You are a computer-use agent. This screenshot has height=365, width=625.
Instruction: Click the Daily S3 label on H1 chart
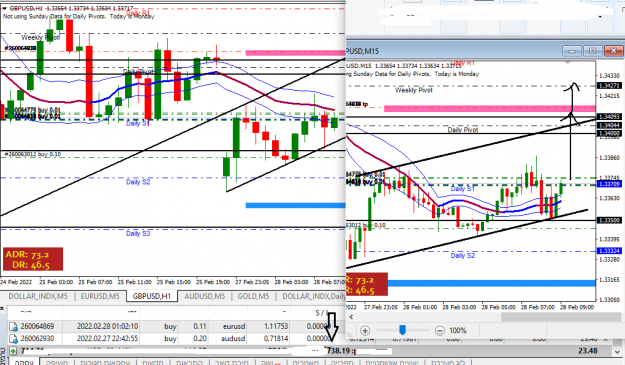[138, 233]
